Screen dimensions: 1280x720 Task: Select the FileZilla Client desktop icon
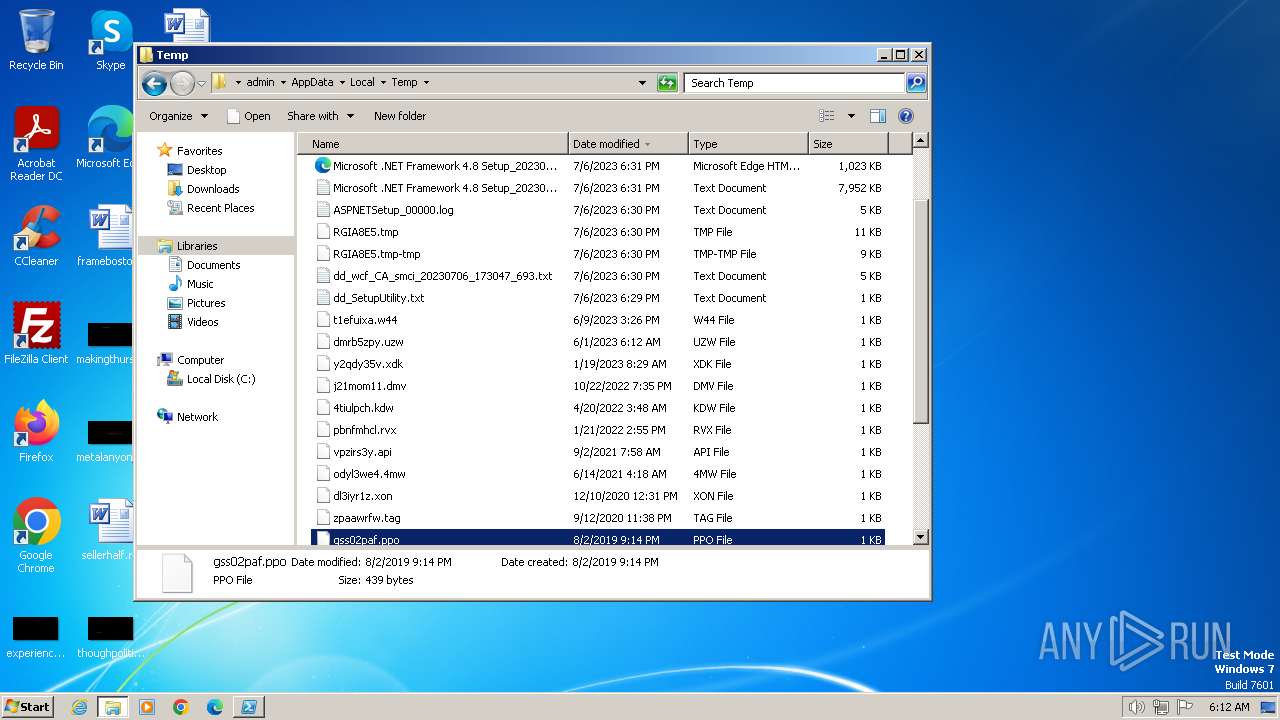click(x=36, y=334)
